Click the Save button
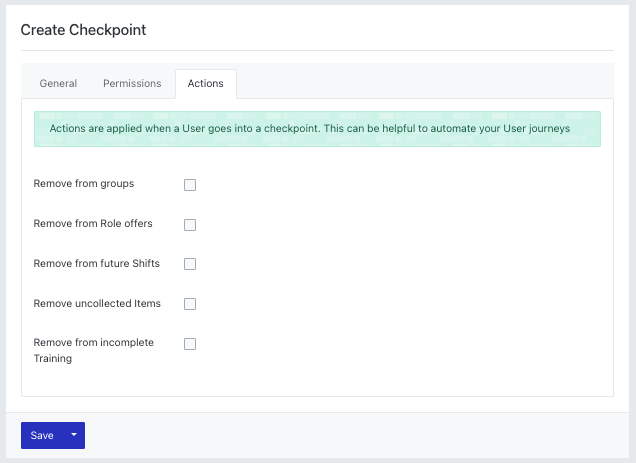The image size is (636, 463). (42, 435)
